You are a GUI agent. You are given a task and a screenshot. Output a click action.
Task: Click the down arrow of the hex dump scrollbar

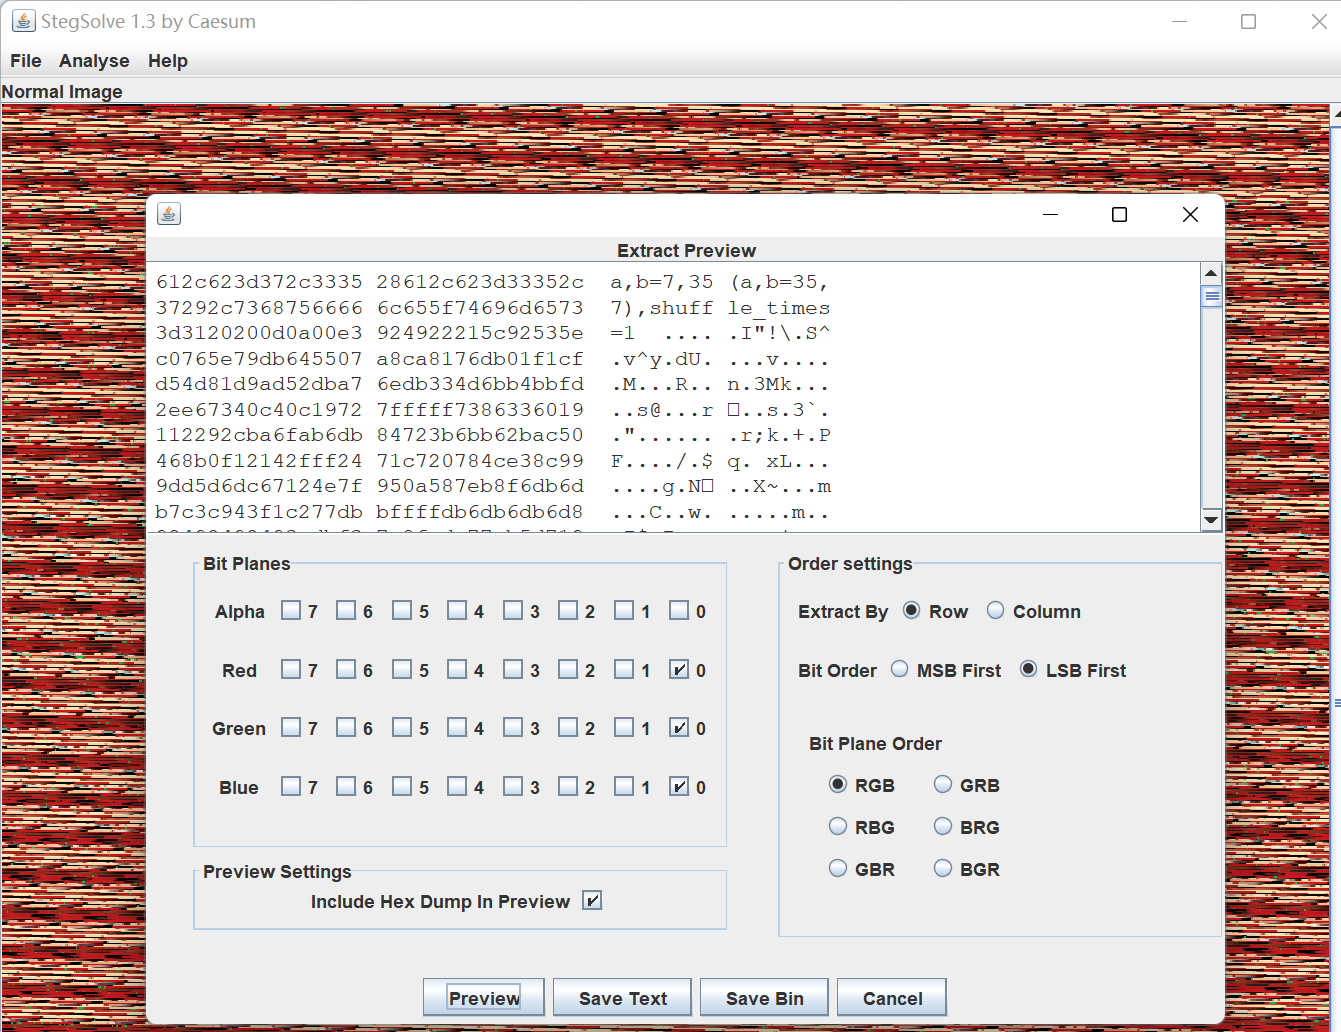click(x=1211, y=520)
